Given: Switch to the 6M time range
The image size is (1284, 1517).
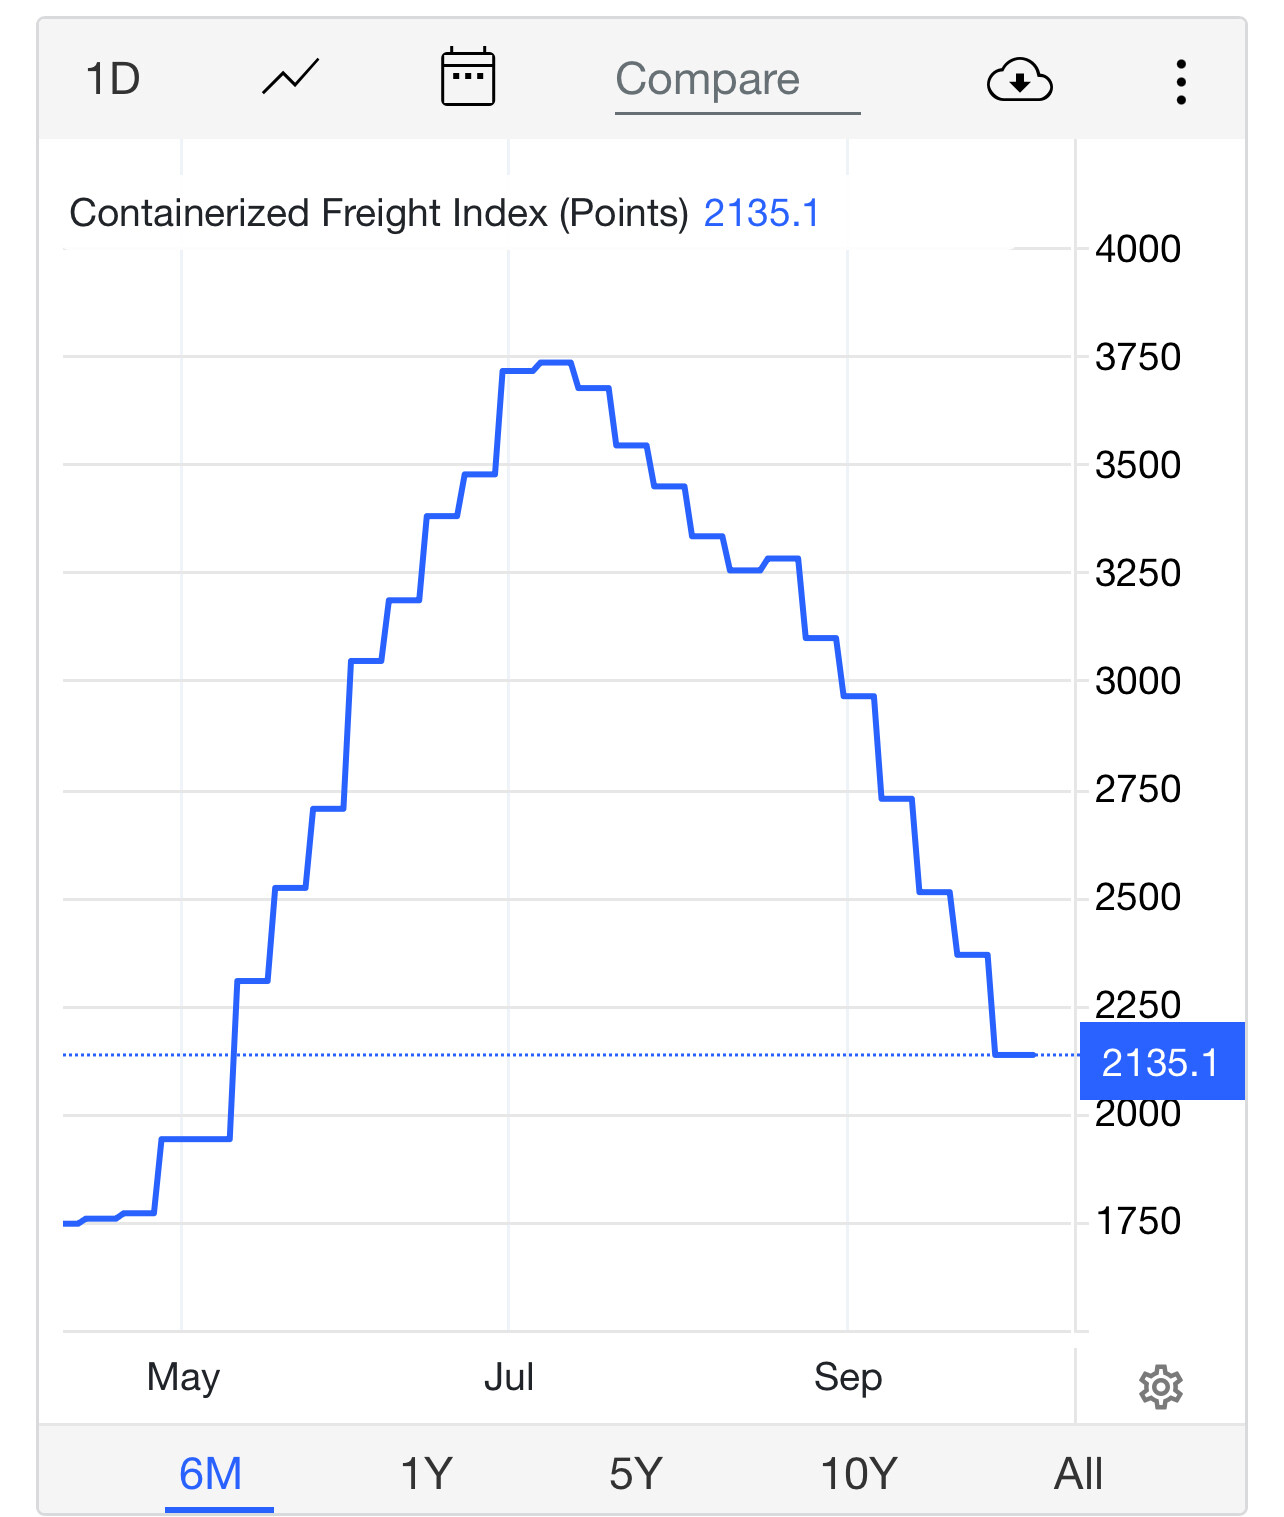Looking at the screenshot, I should (x=211, y=1473).
